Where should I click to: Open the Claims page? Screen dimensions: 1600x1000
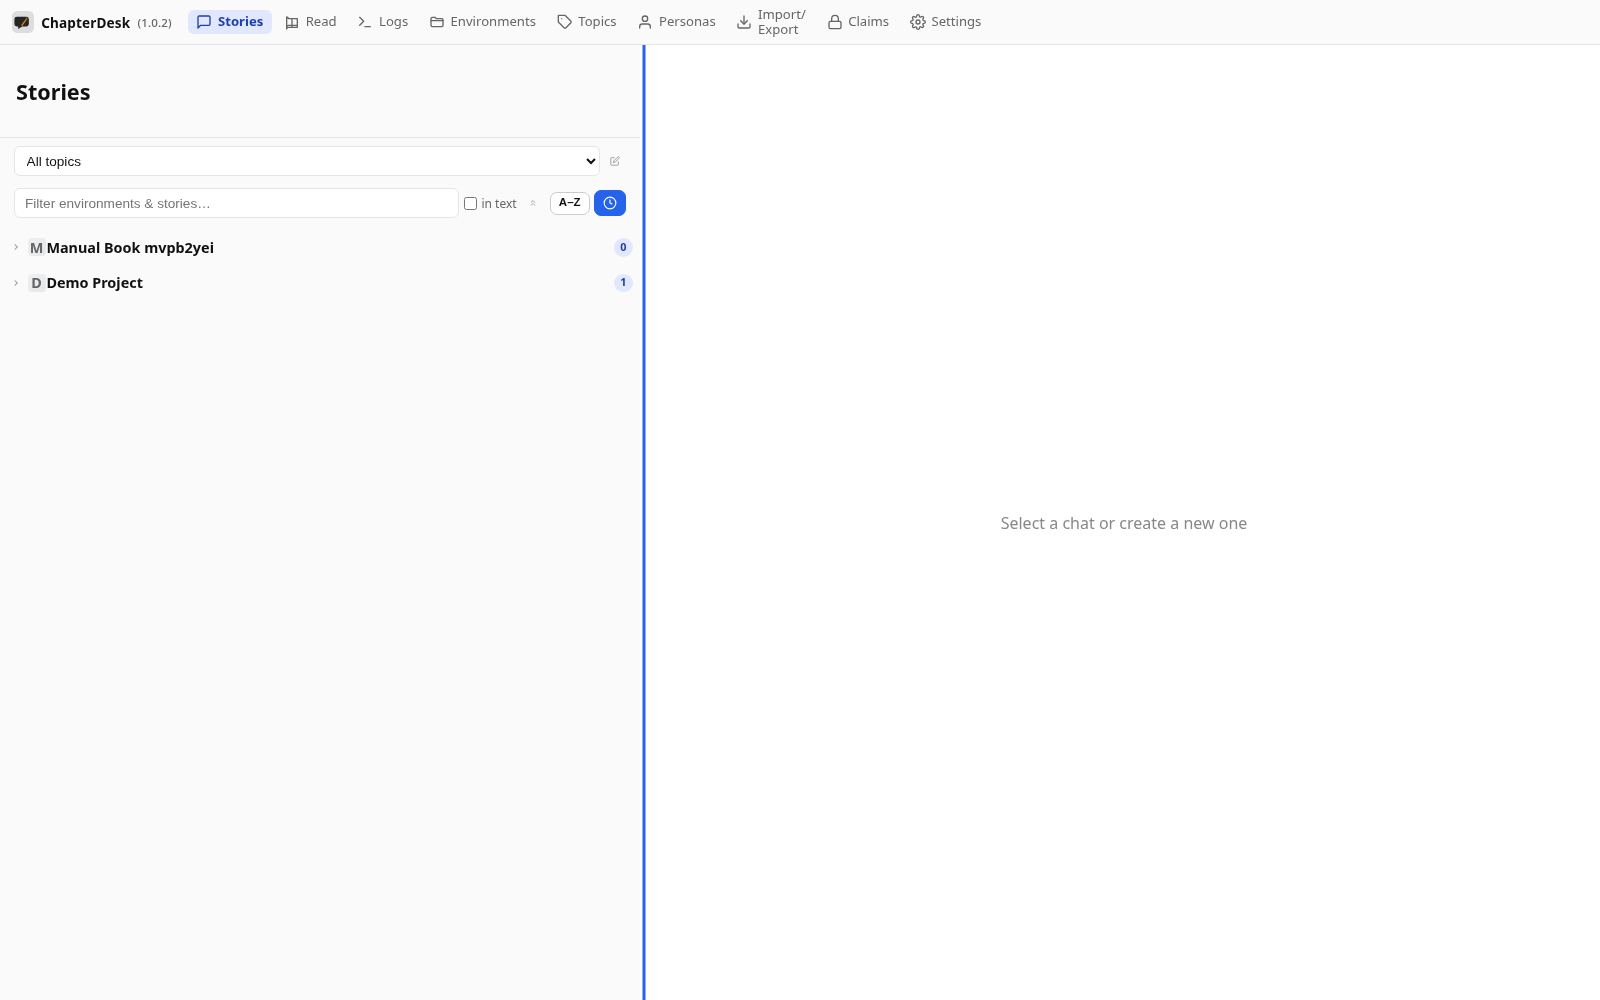(x=858, y=22)
